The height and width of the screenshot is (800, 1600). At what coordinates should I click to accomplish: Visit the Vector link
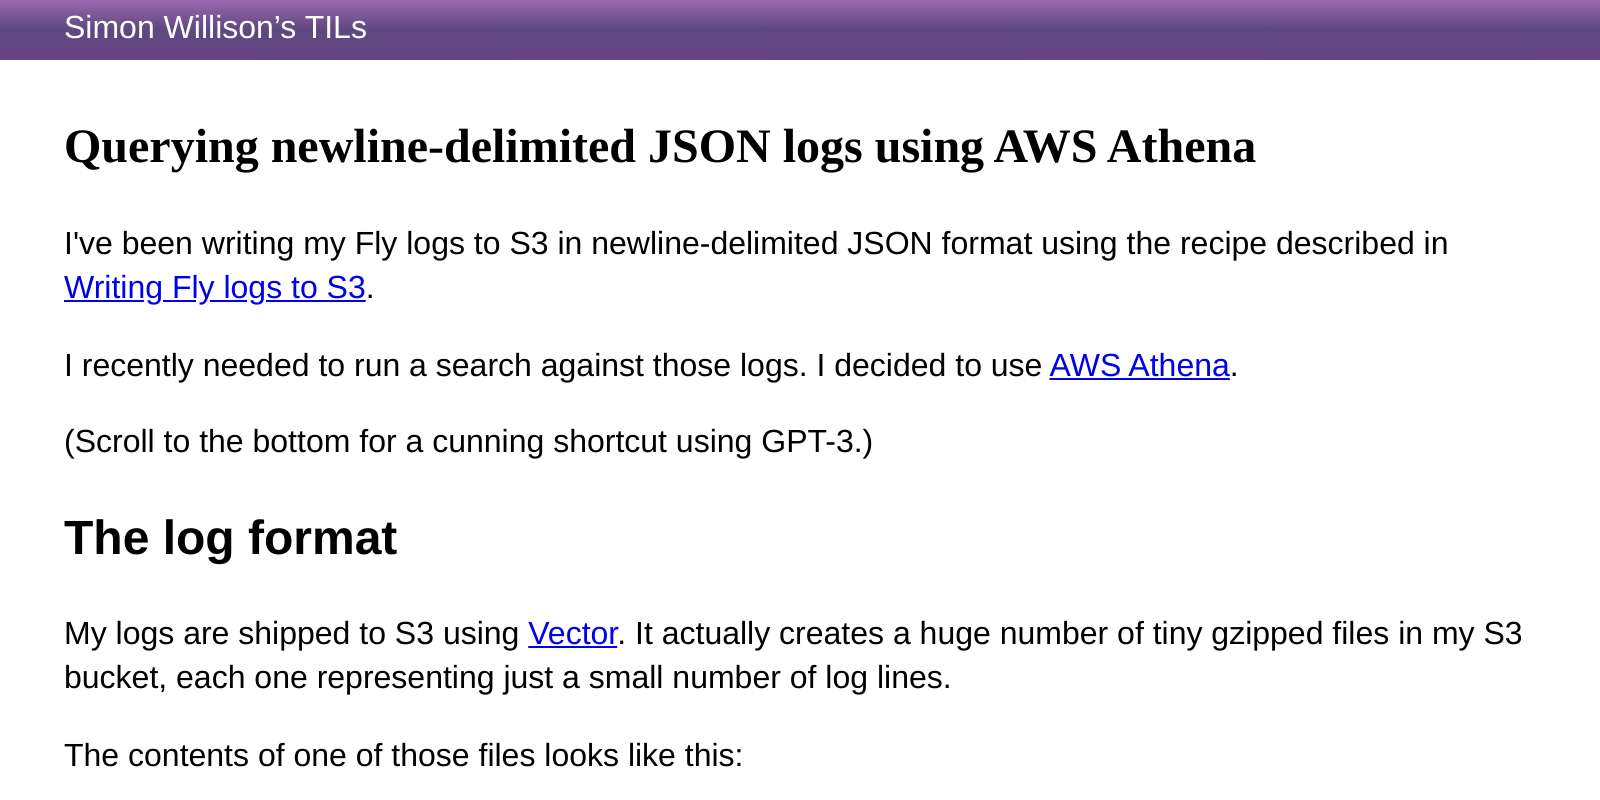(x=573, y=634)
